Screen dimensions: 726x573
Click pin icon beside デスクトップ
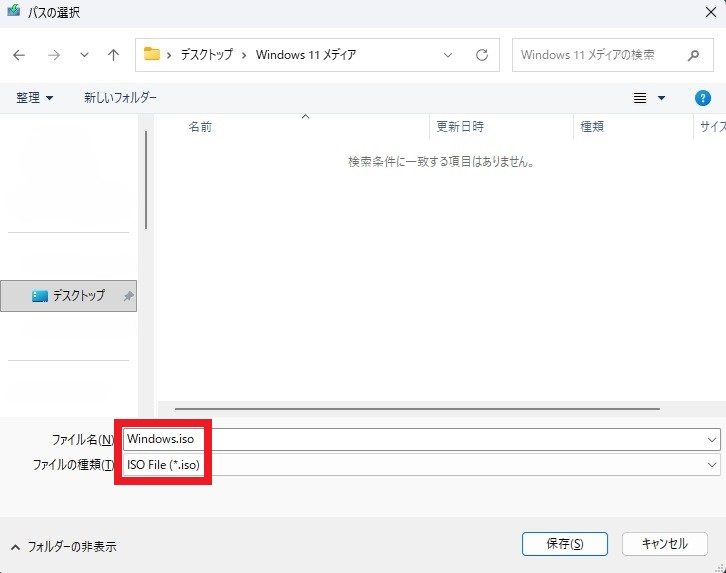(x=129, y=296)
